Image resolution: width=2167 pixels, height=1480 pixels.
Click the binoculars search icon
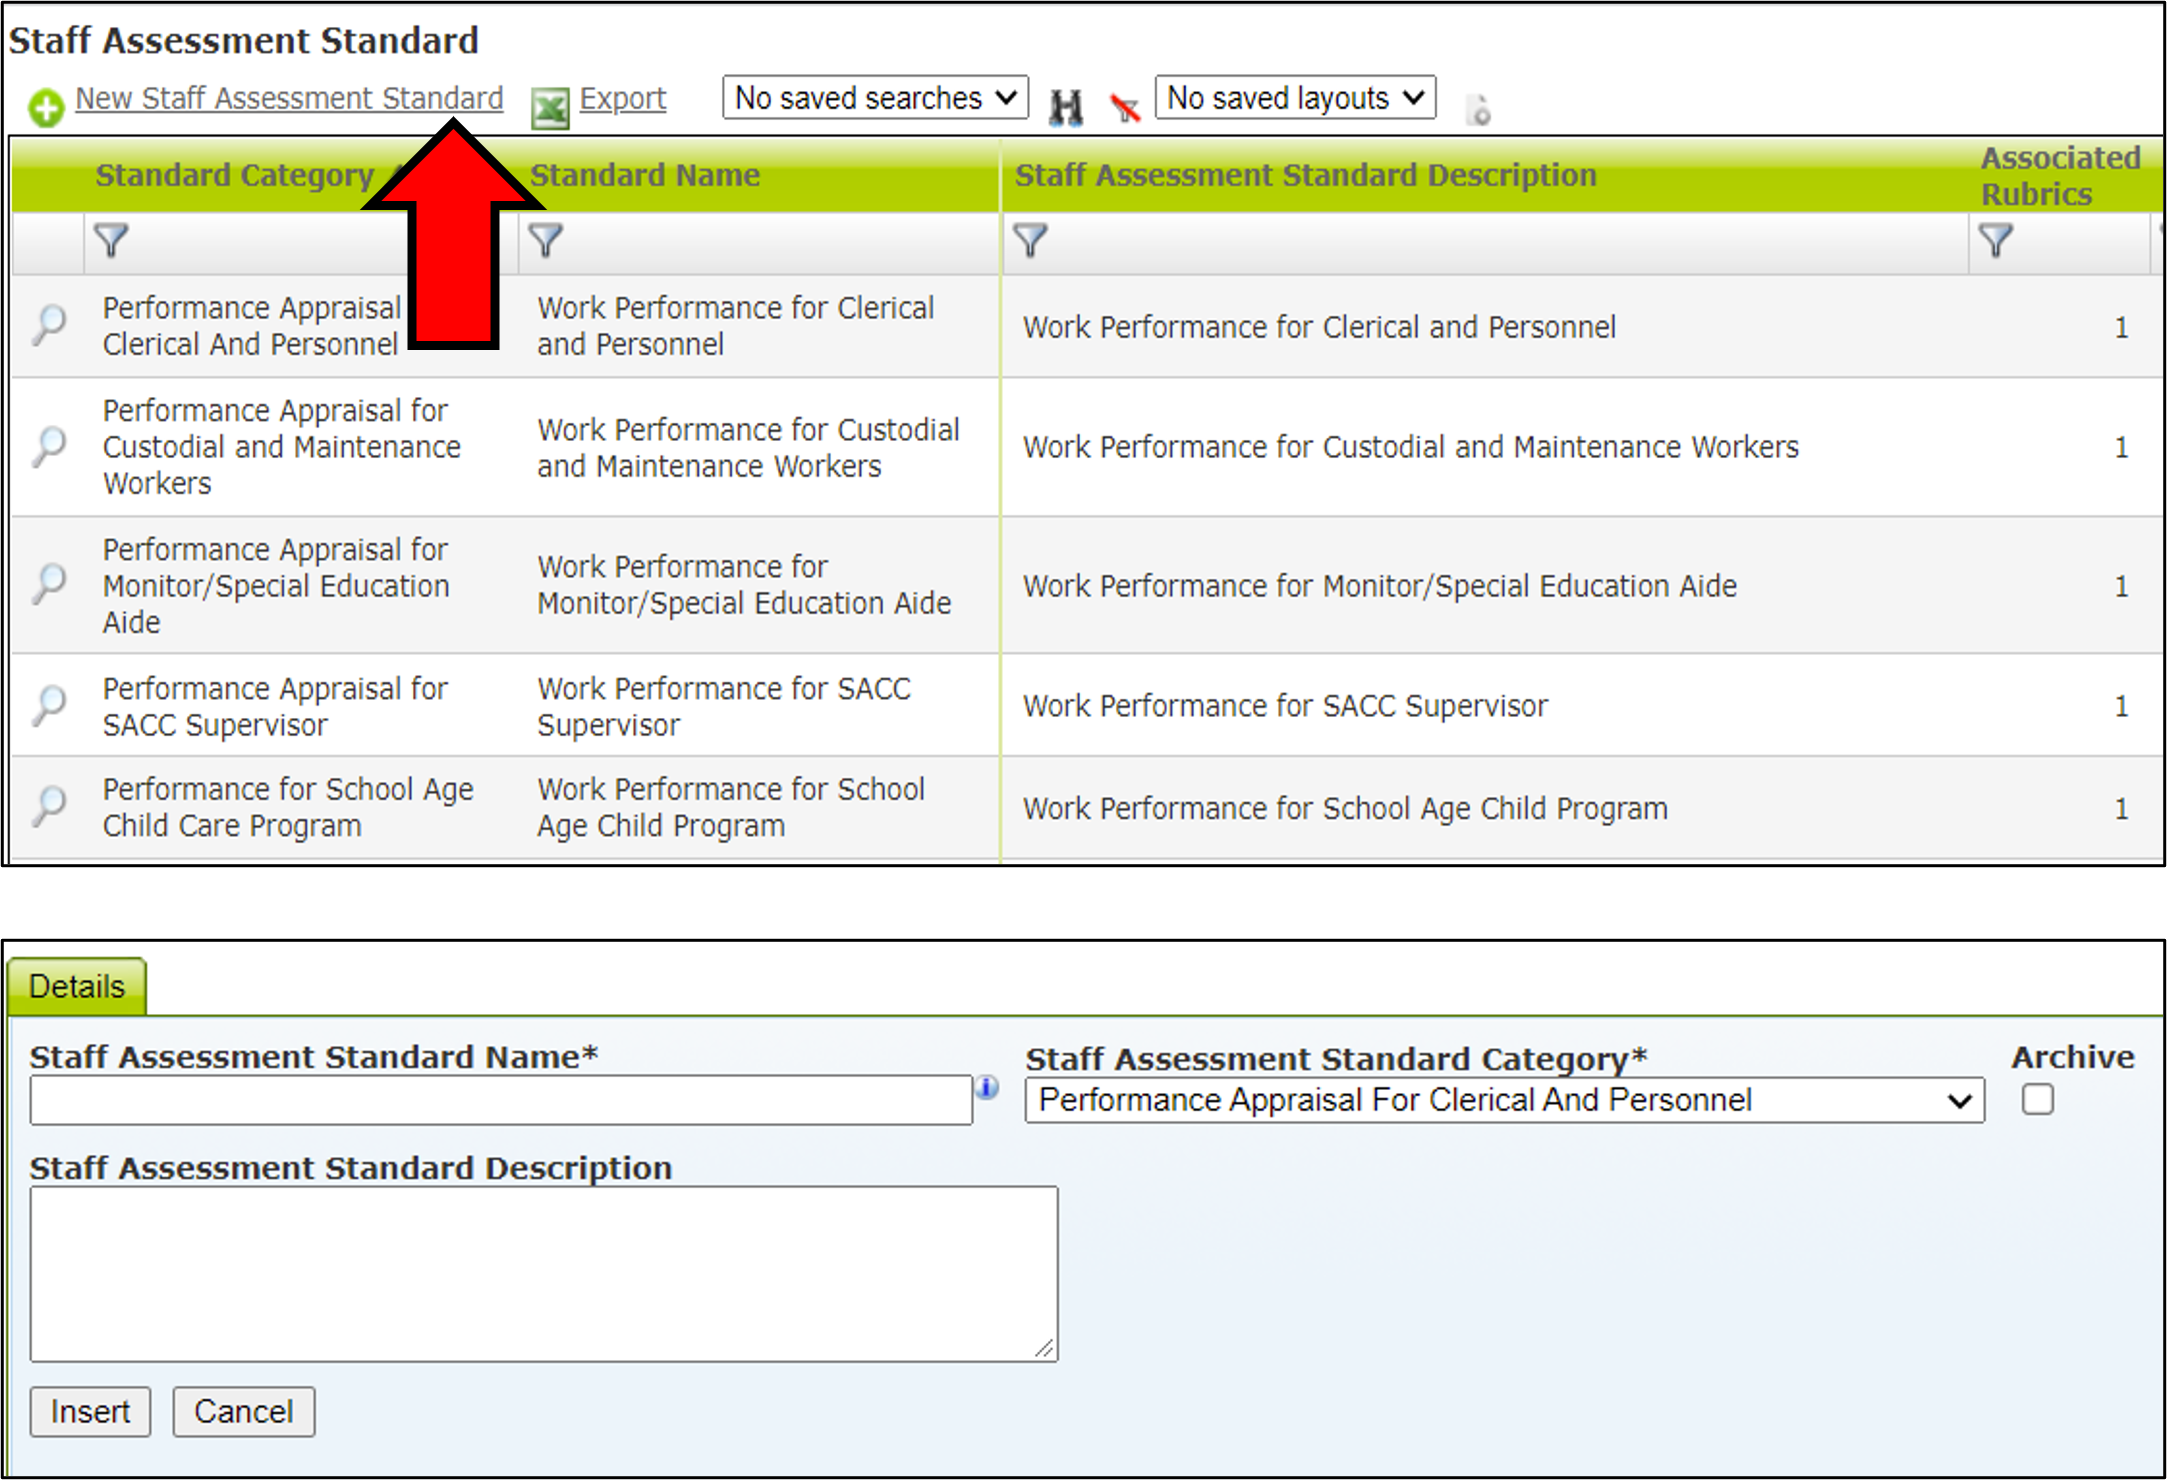coord(1066,106)
